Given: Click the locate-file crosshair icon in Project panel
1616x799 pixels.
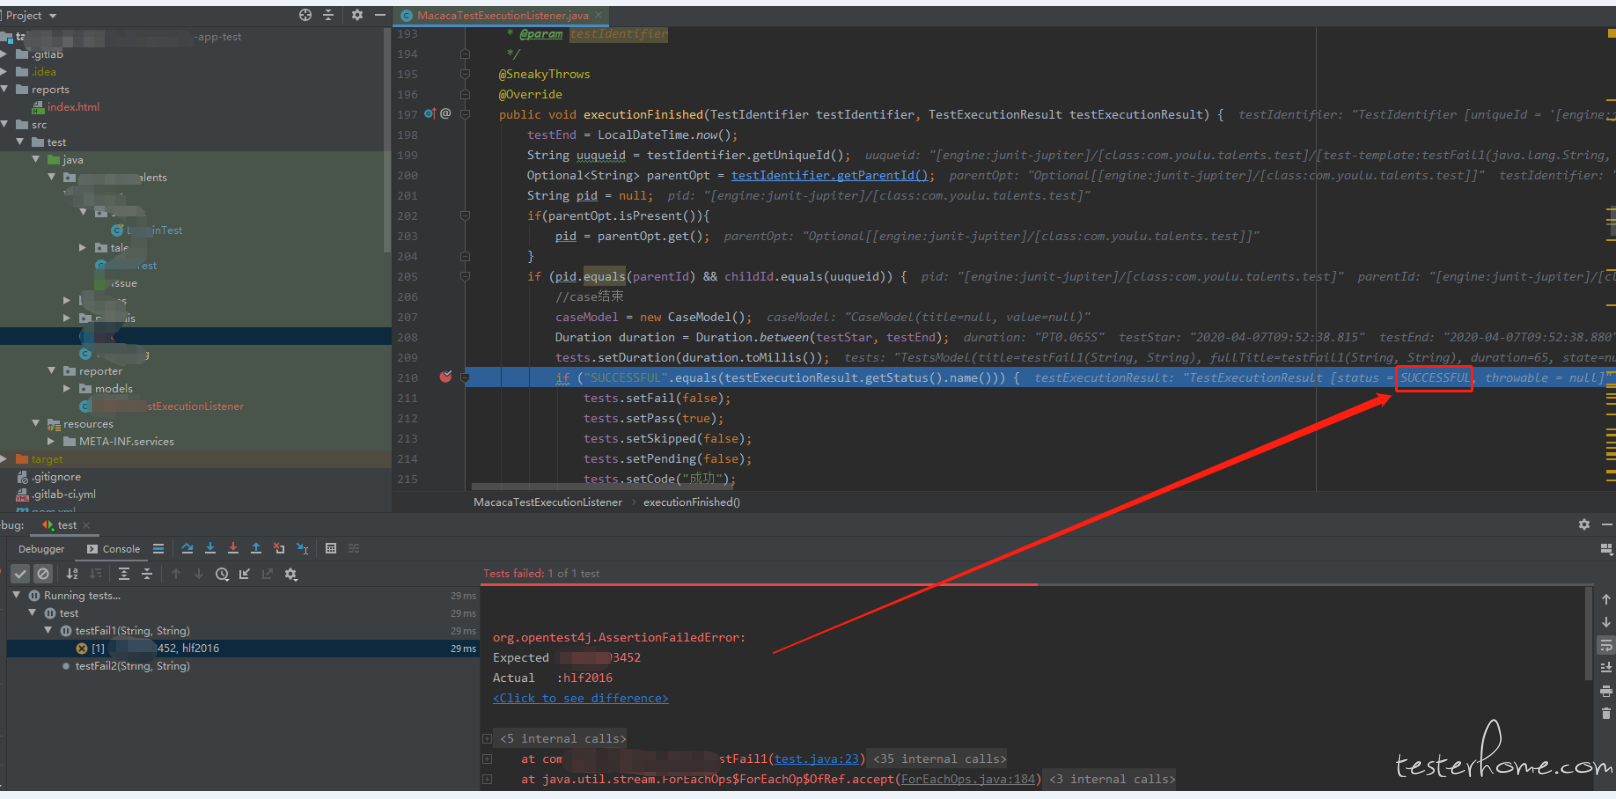Looking at the screenshot, I should (x=305, y=15).
